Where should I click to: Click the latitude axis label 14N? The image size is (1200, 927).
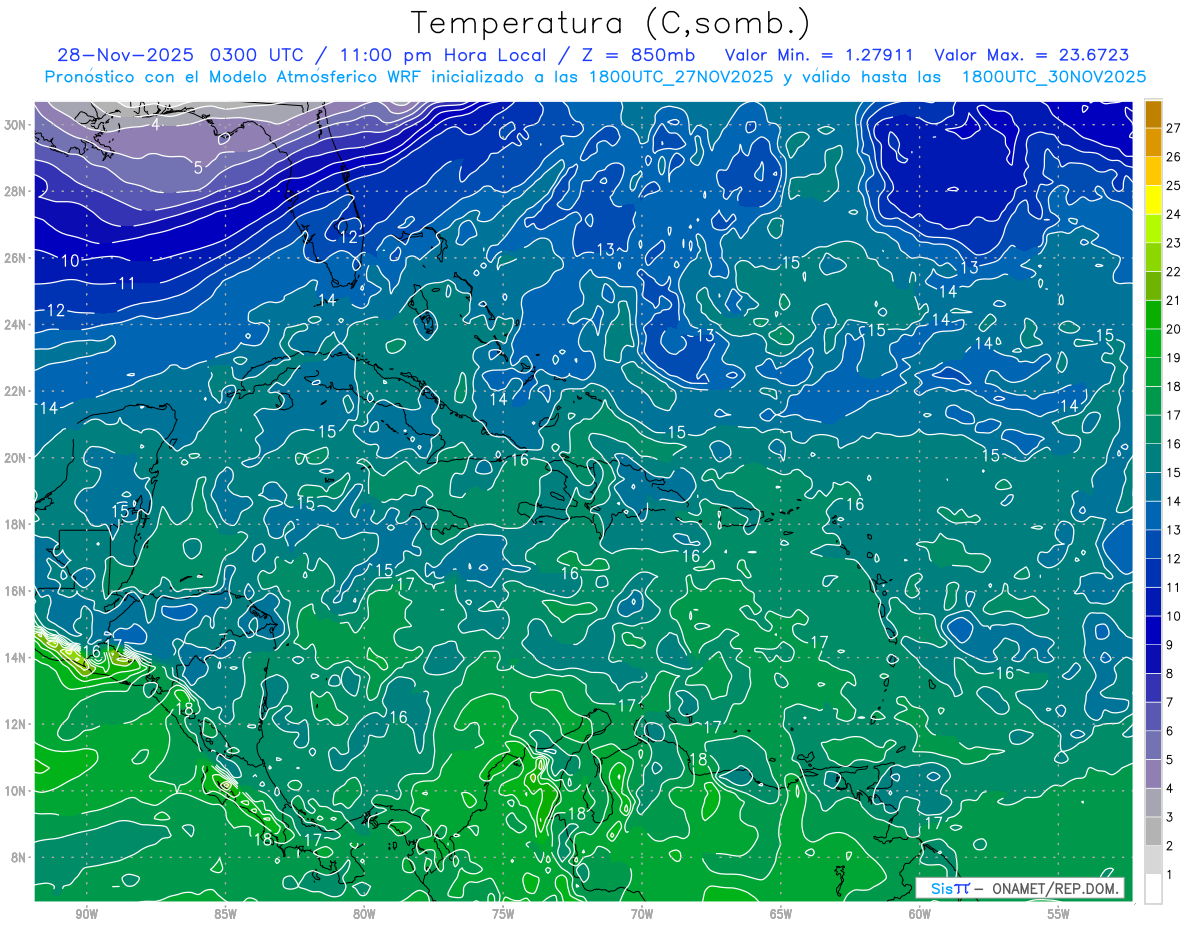15,658
